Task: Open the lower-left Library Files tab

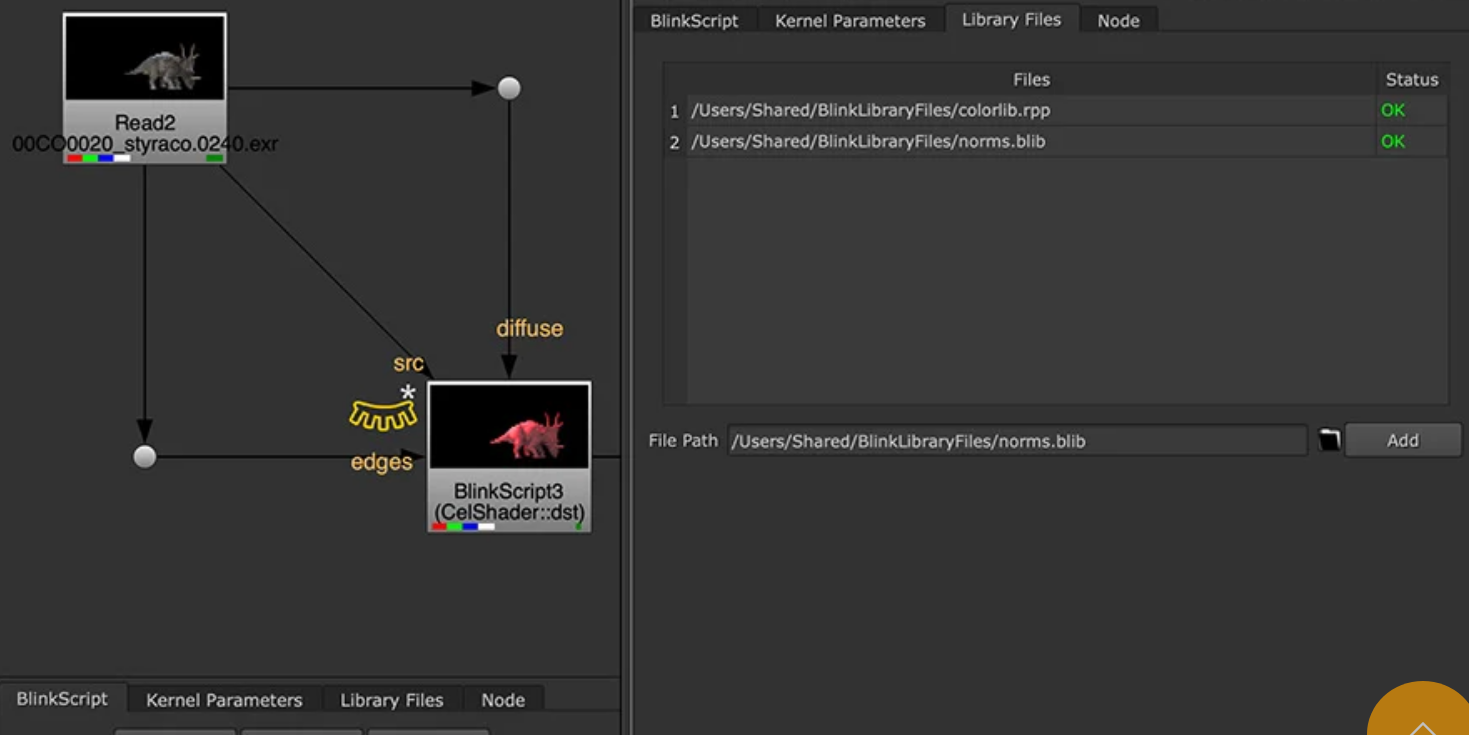Action: pos(391,700)
